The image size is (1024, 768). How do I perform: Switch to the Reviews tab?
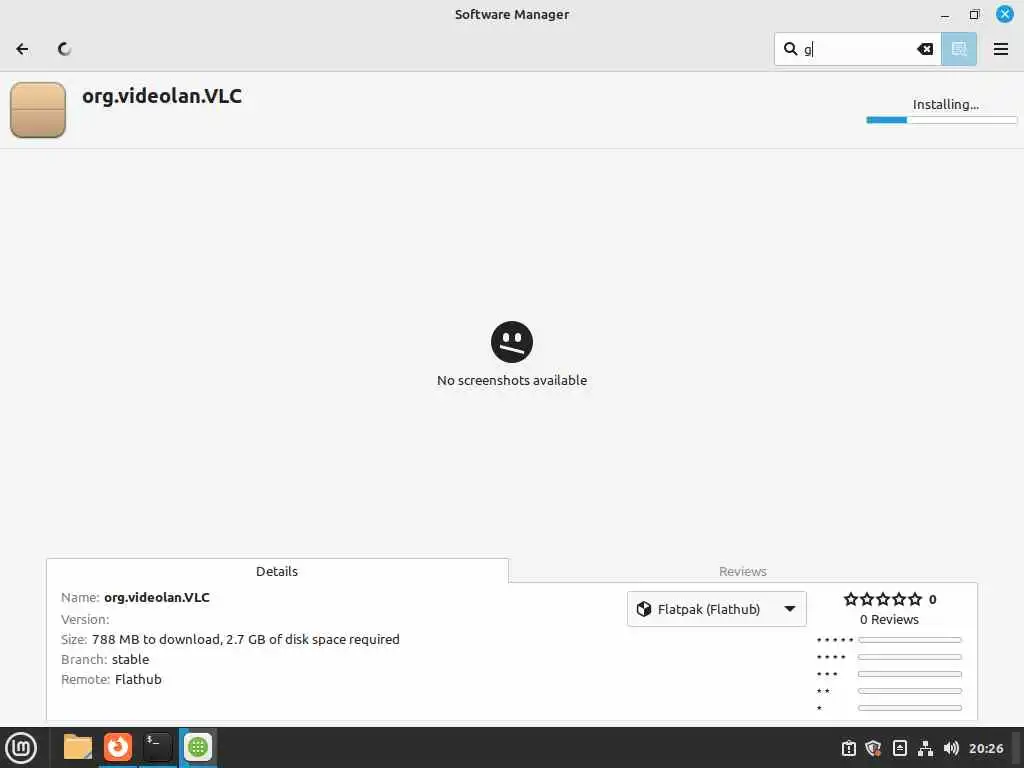743,571
